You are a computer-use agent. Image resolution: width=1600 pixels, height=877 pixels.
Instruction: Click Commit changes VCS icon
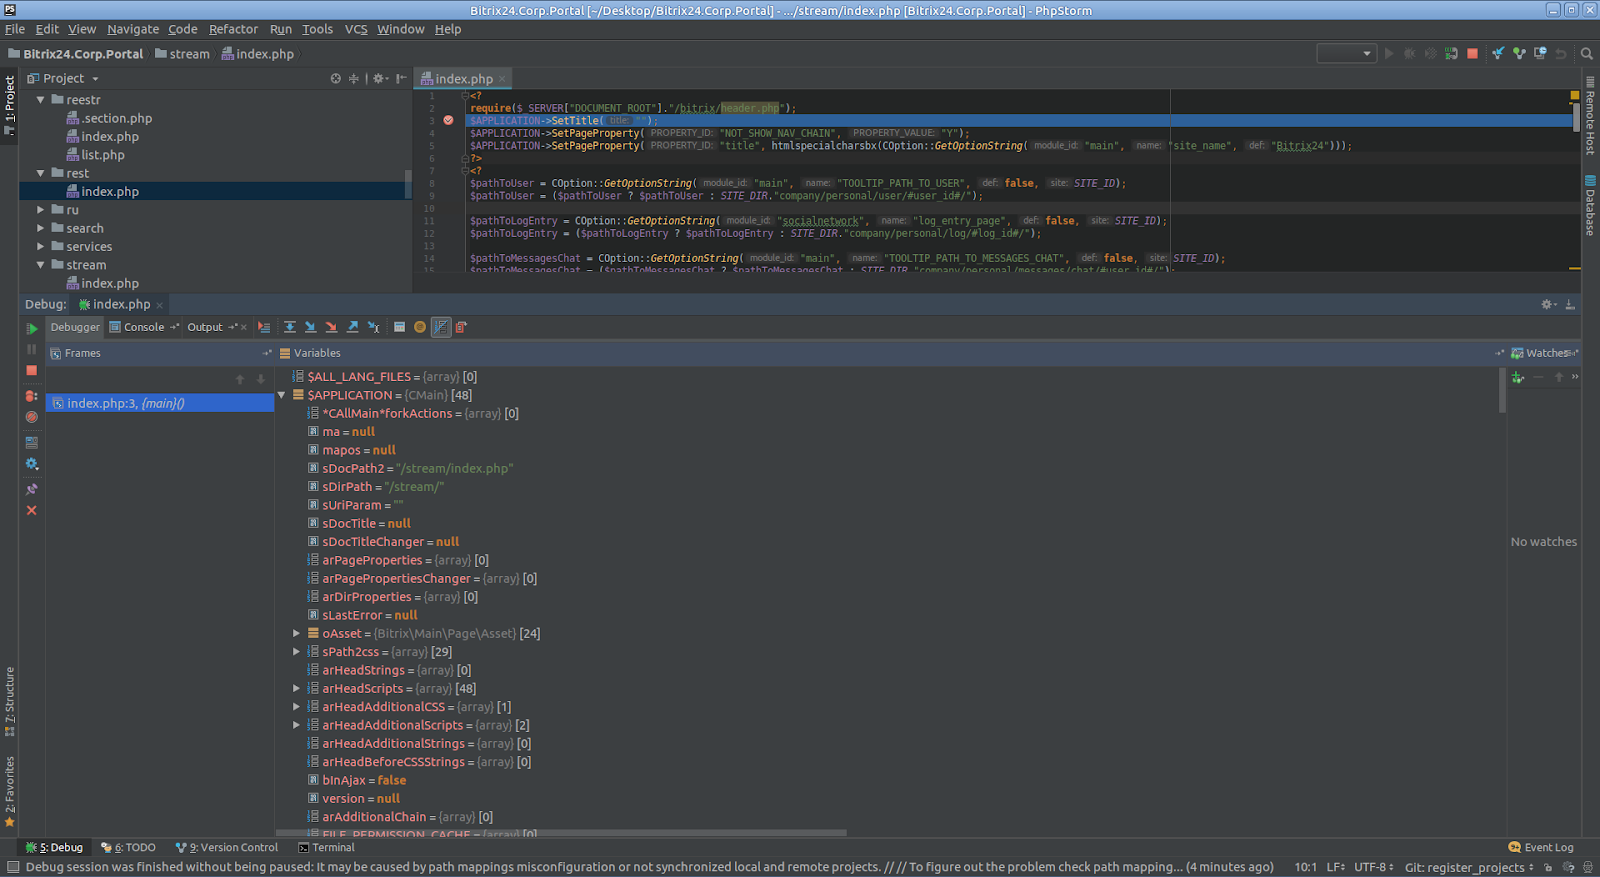(1519, 54)
